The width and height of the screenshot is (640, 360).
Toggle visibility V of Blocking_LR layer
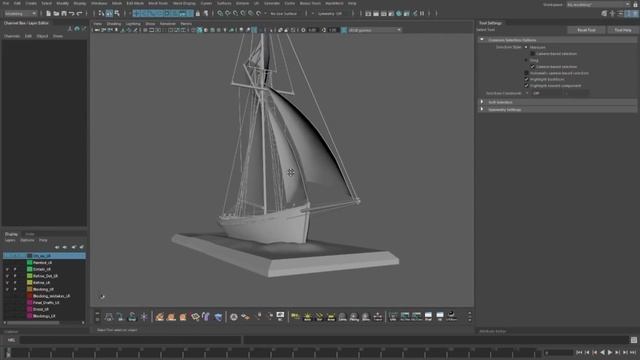tap(7, 289)
